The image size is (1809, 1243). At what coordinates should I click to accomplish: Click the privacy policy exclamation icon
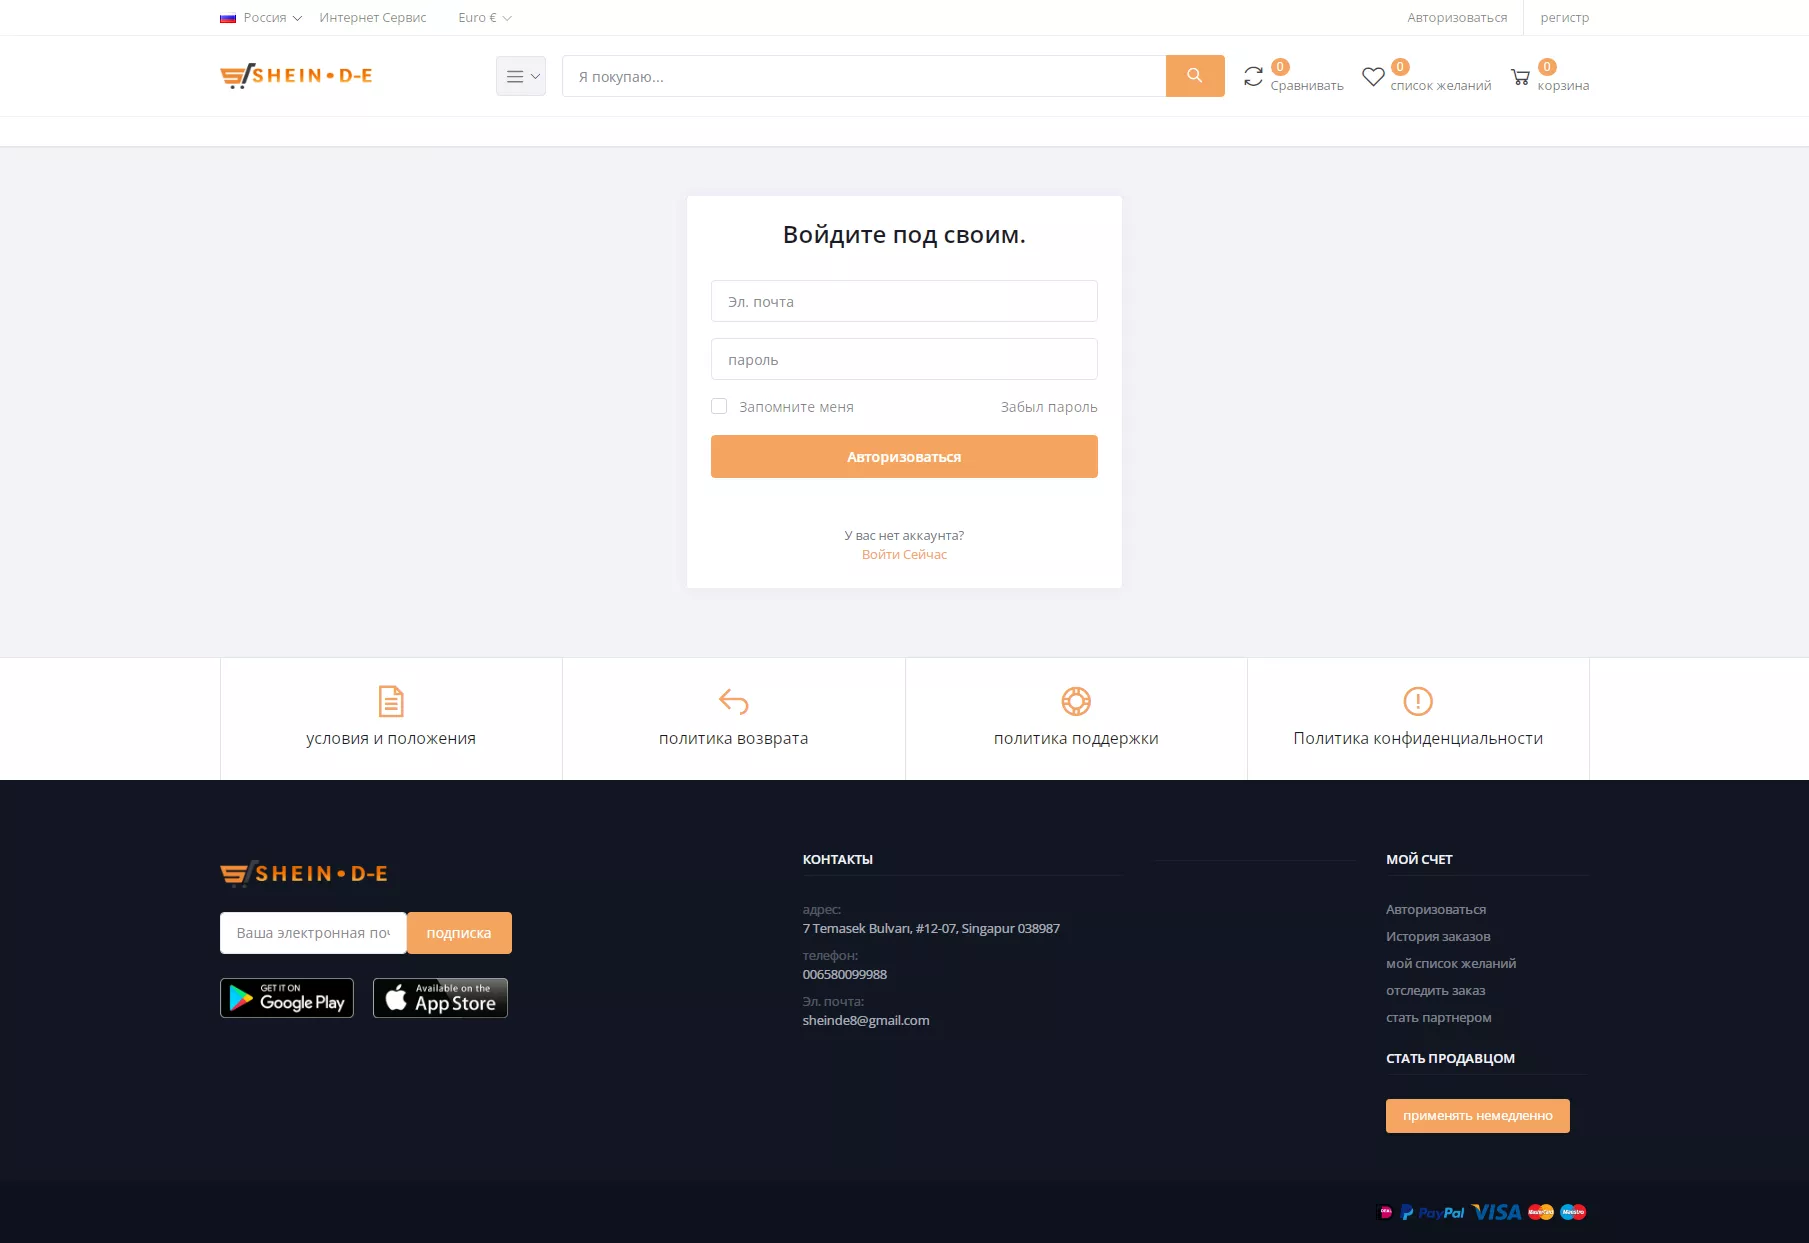[1417, 701]
